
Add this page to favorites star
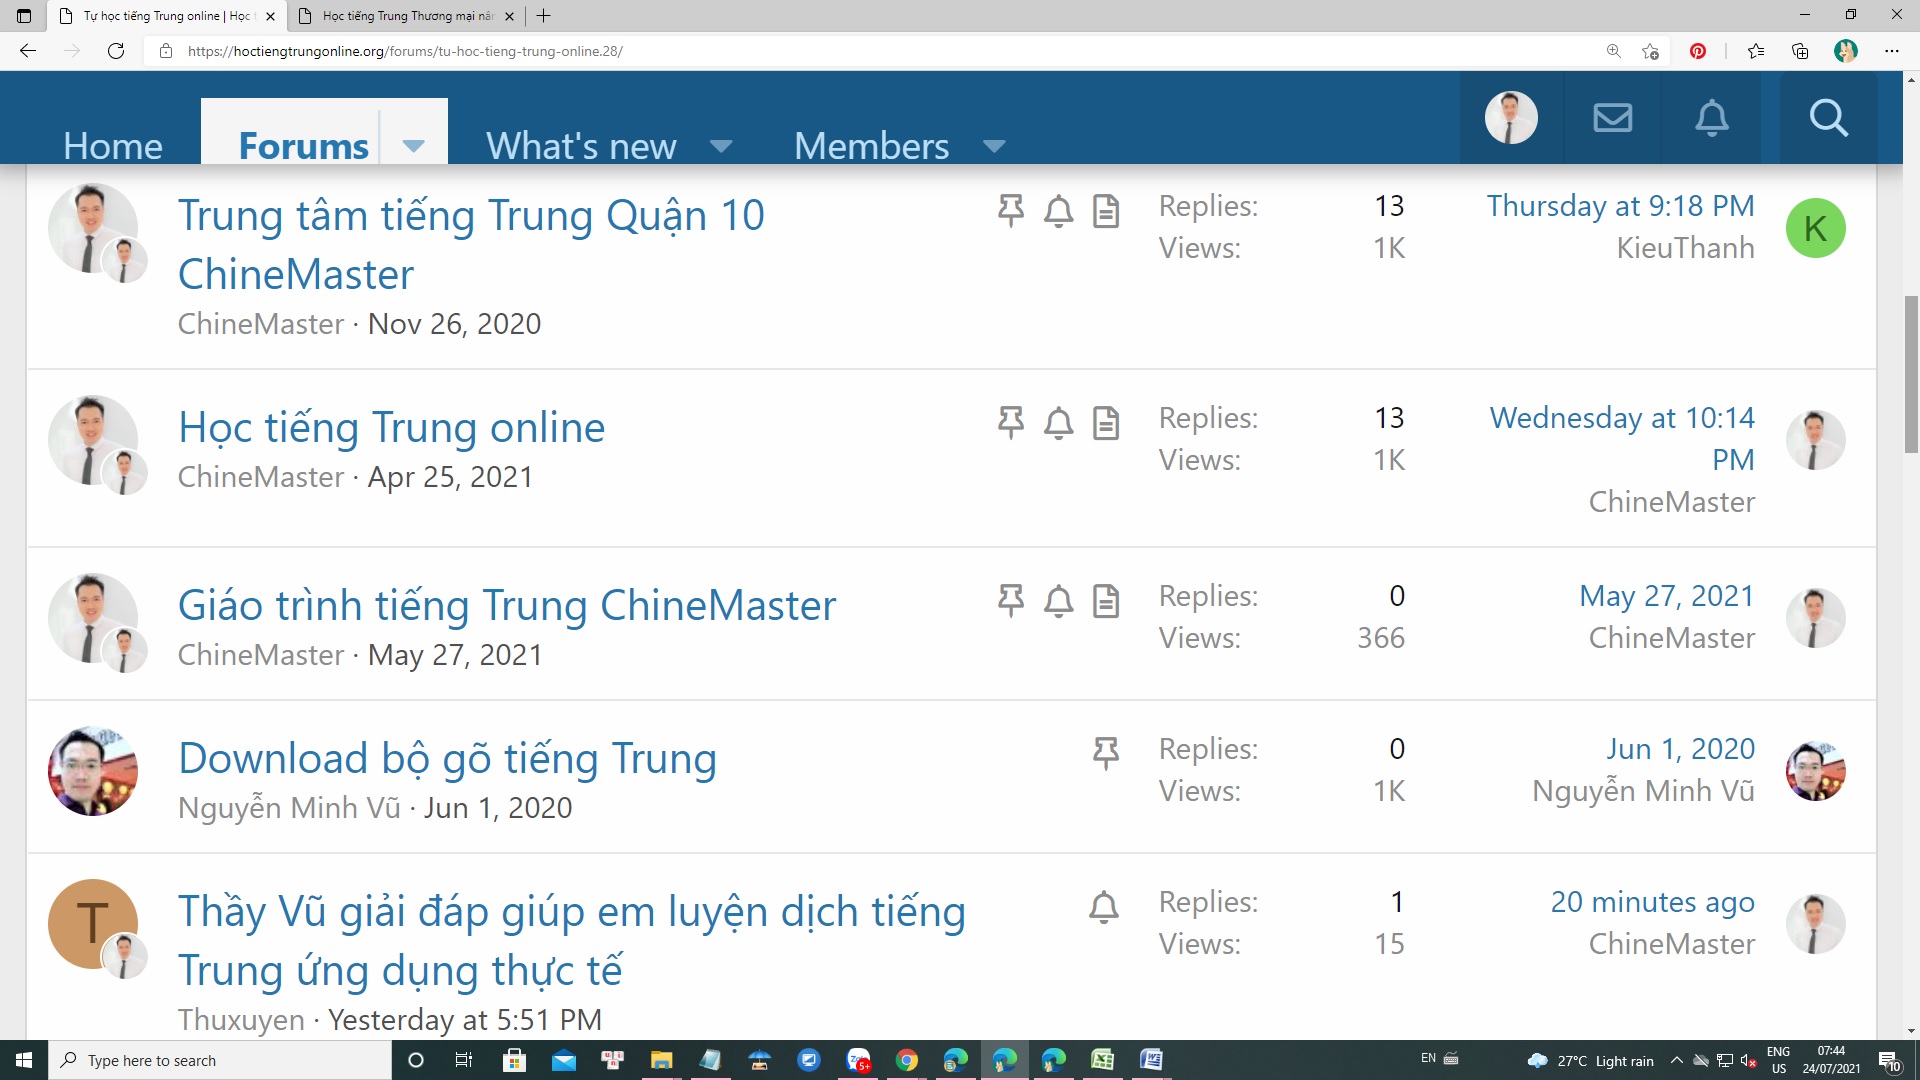click(x=1650, y=51)
